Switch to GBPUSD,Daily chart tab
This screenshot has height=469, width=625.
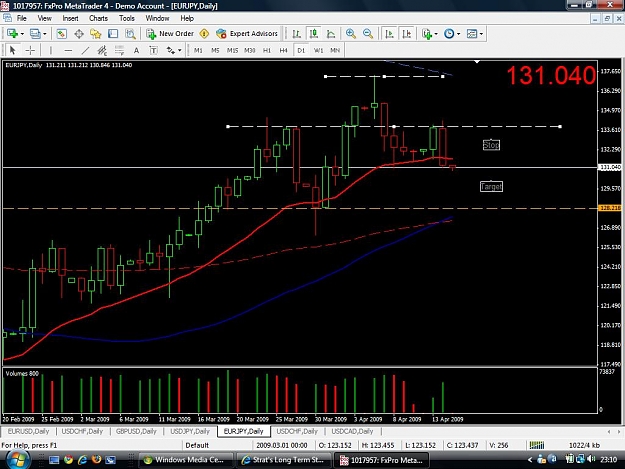[x=136, y=432]
